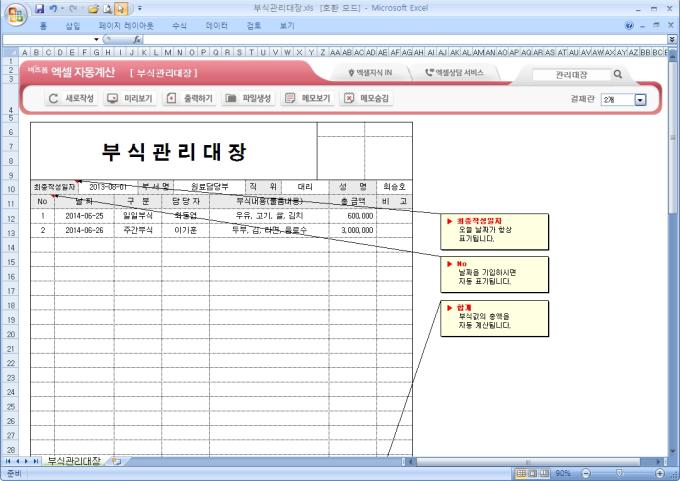The image size is (680, 481).
Task: Click the refresh icon on 새로작성
Action: (53, 98)
